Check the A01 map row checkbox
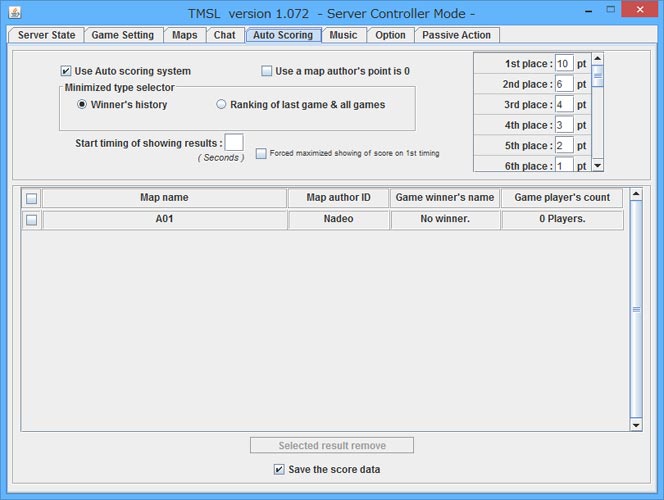The width and height of the screenshot is (664, 500). (x=31, y=220)
